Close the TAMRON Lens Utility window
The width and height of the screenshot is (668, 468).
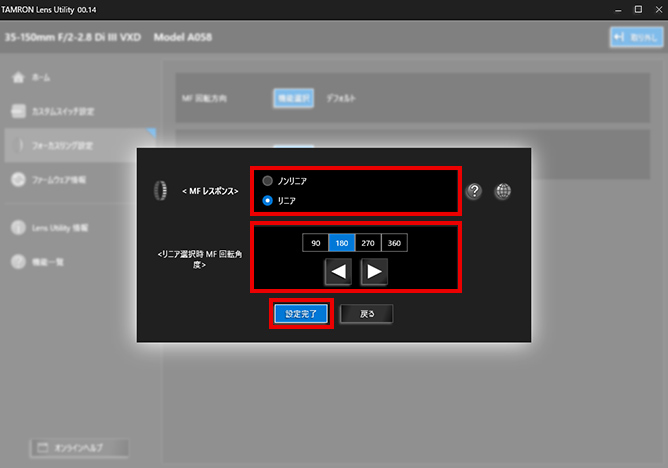(x=659, y=9)
